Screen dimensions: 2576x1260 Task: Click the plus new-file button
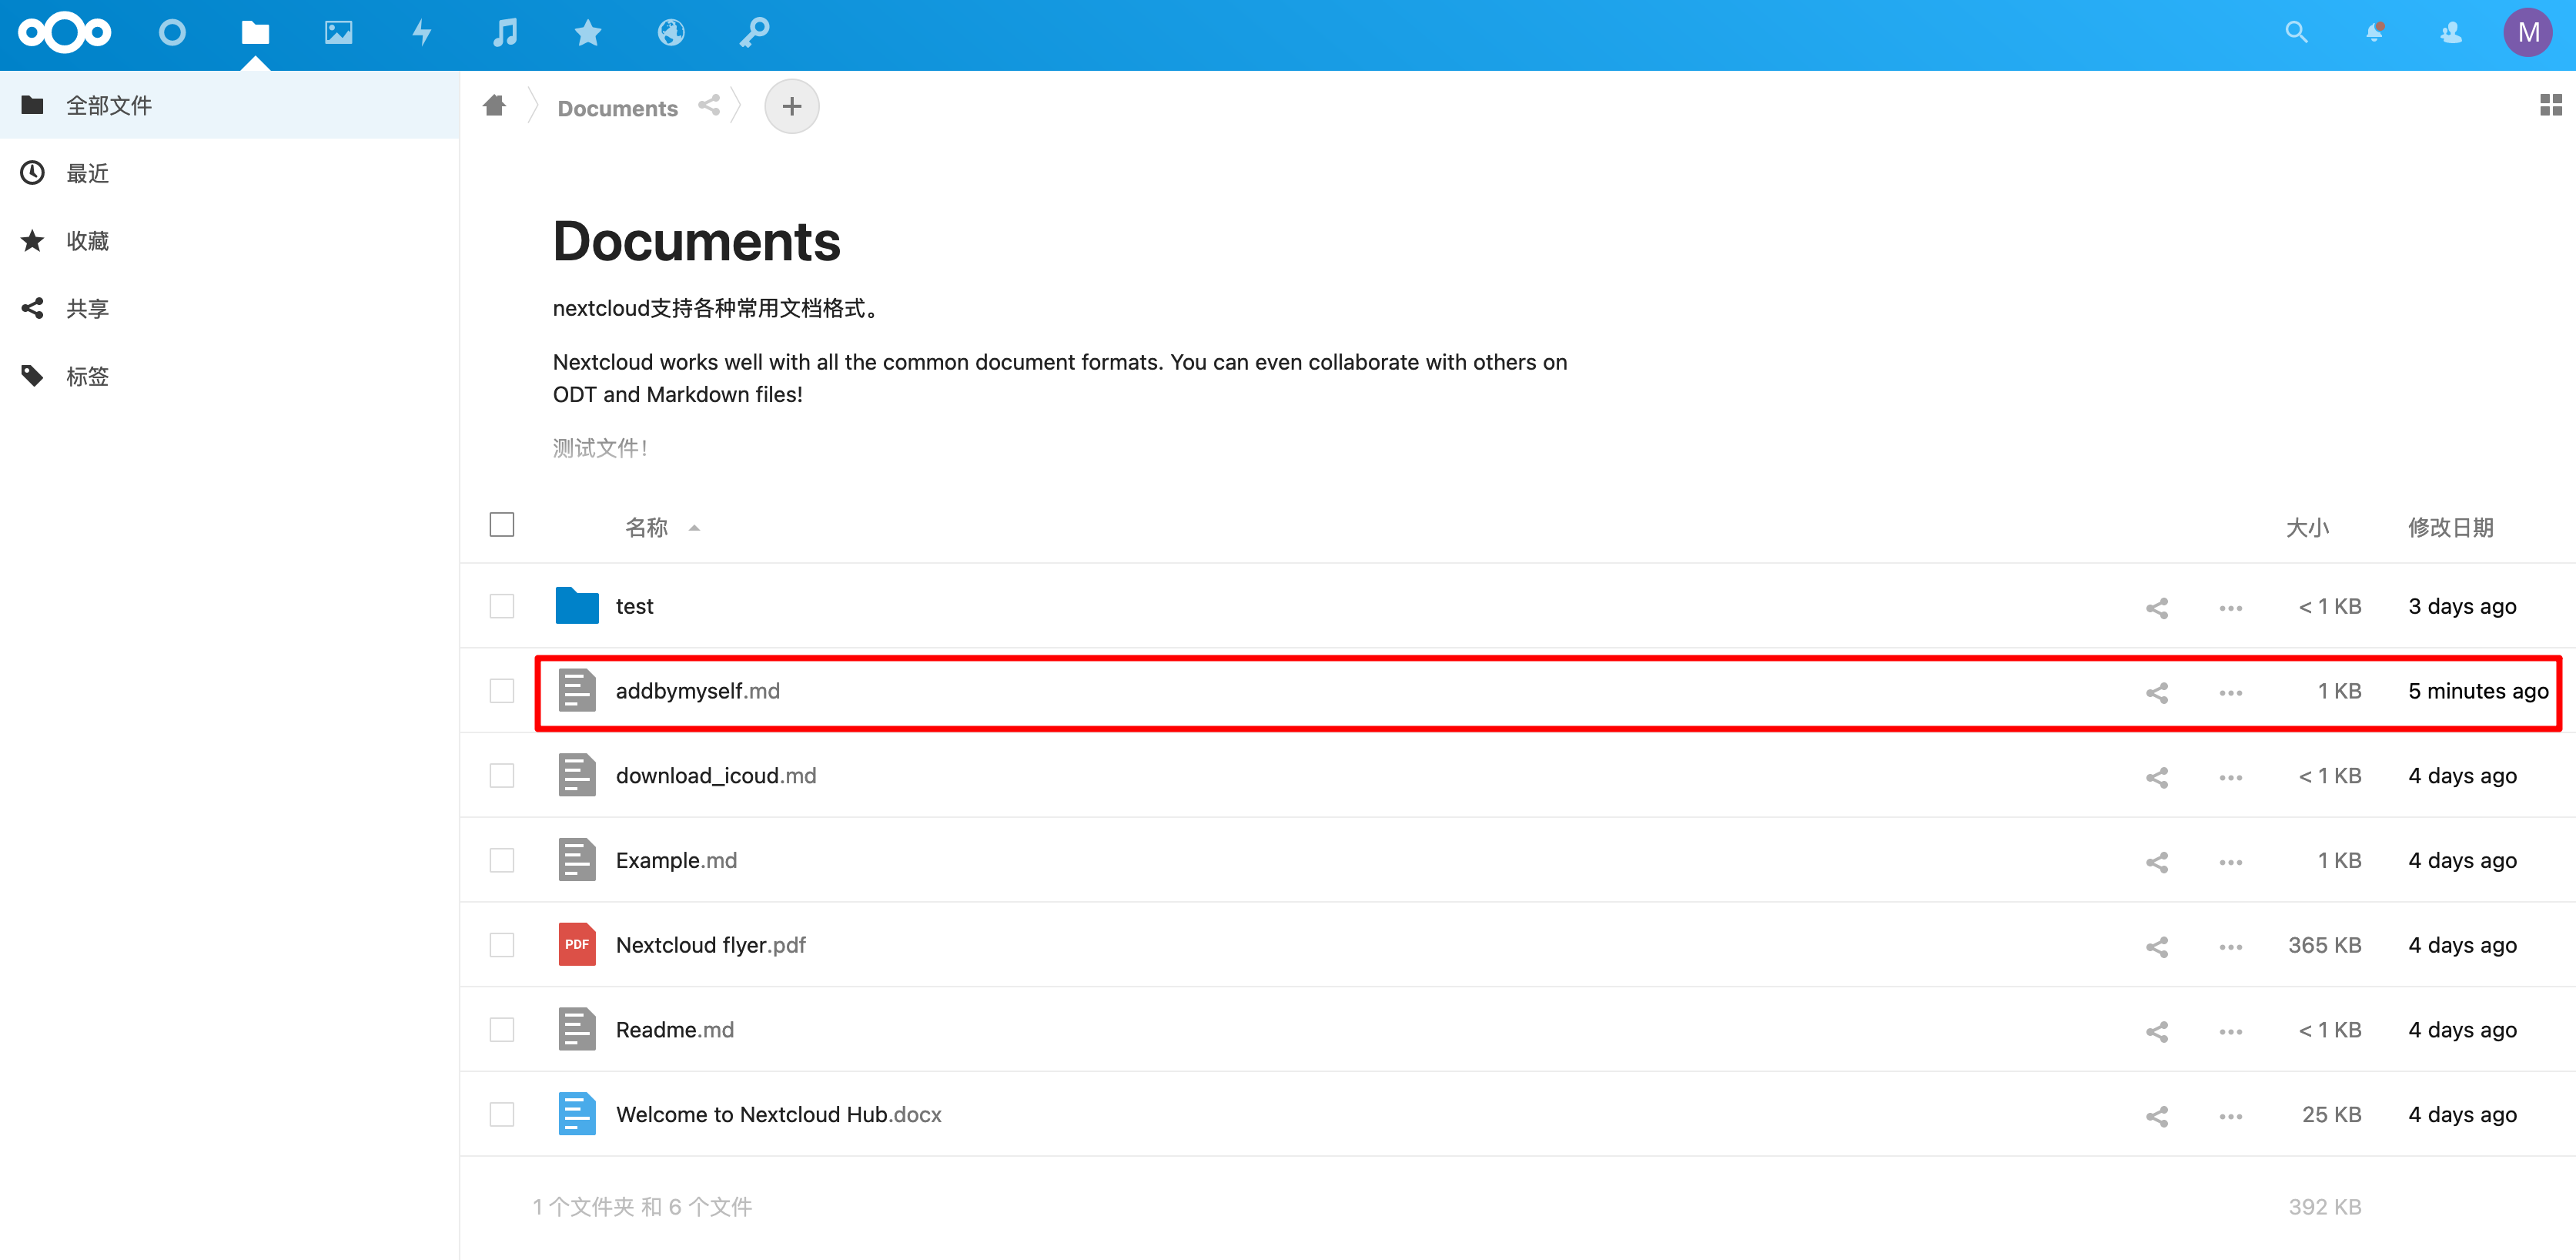coord(791,106)
